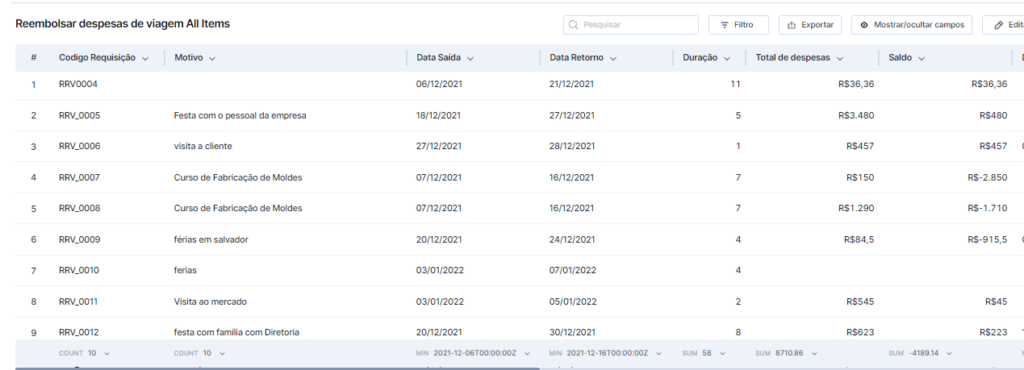Click the pencil edit icon

coord(998,25)
